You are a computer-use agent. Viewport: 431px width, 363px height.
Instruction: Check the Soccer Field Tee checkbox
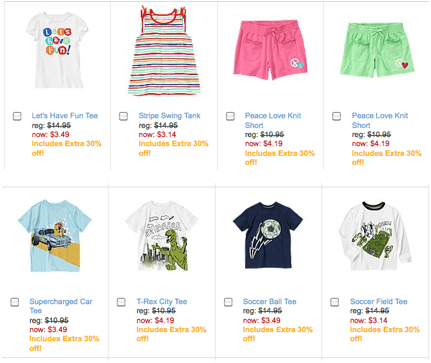click(x=335, y=302)
